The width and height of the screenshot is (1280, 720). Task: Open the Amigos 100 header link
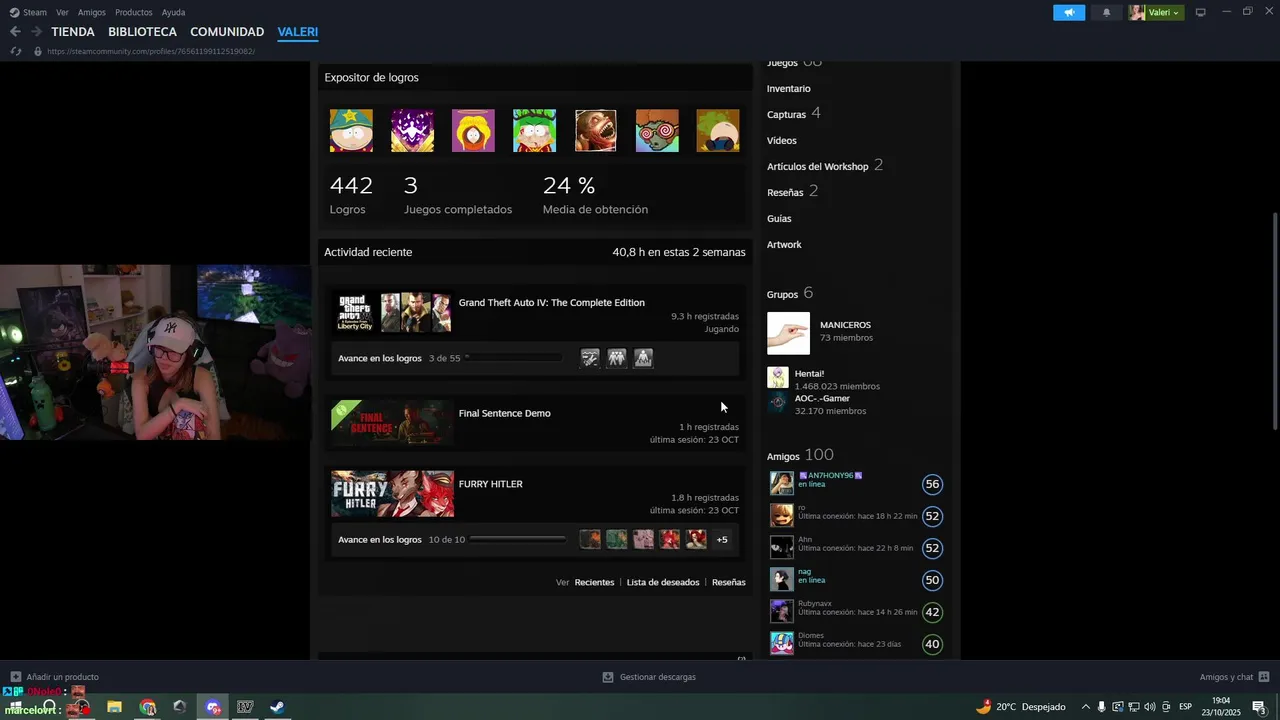800,456
